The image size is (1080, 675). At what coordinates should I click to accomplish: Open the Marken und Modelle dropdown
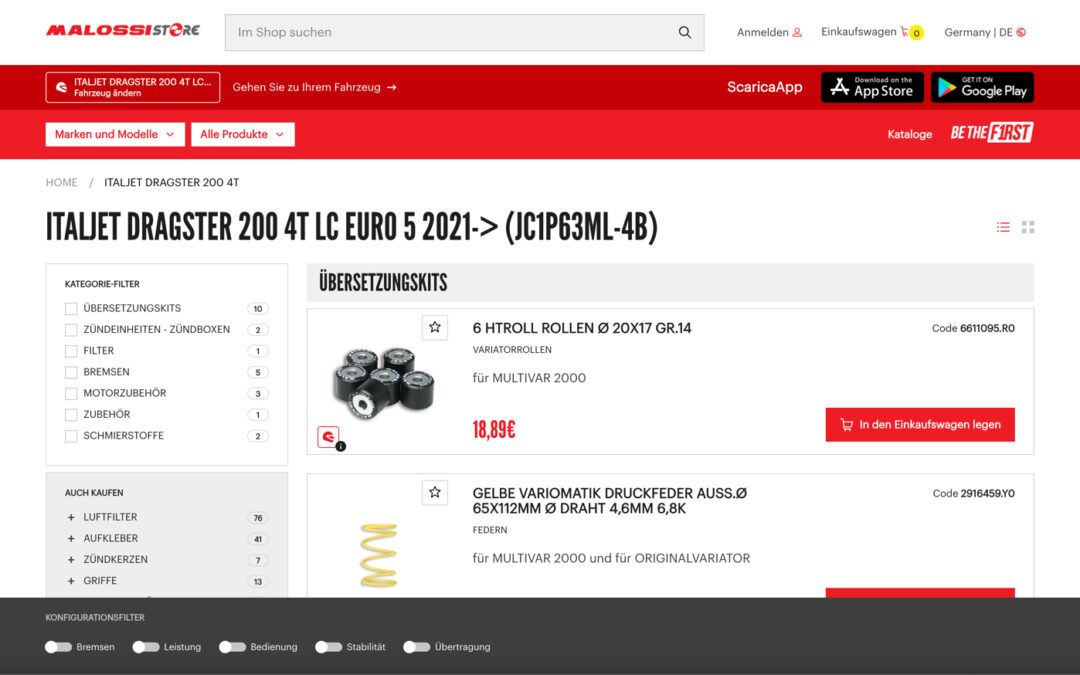(115, 134)
